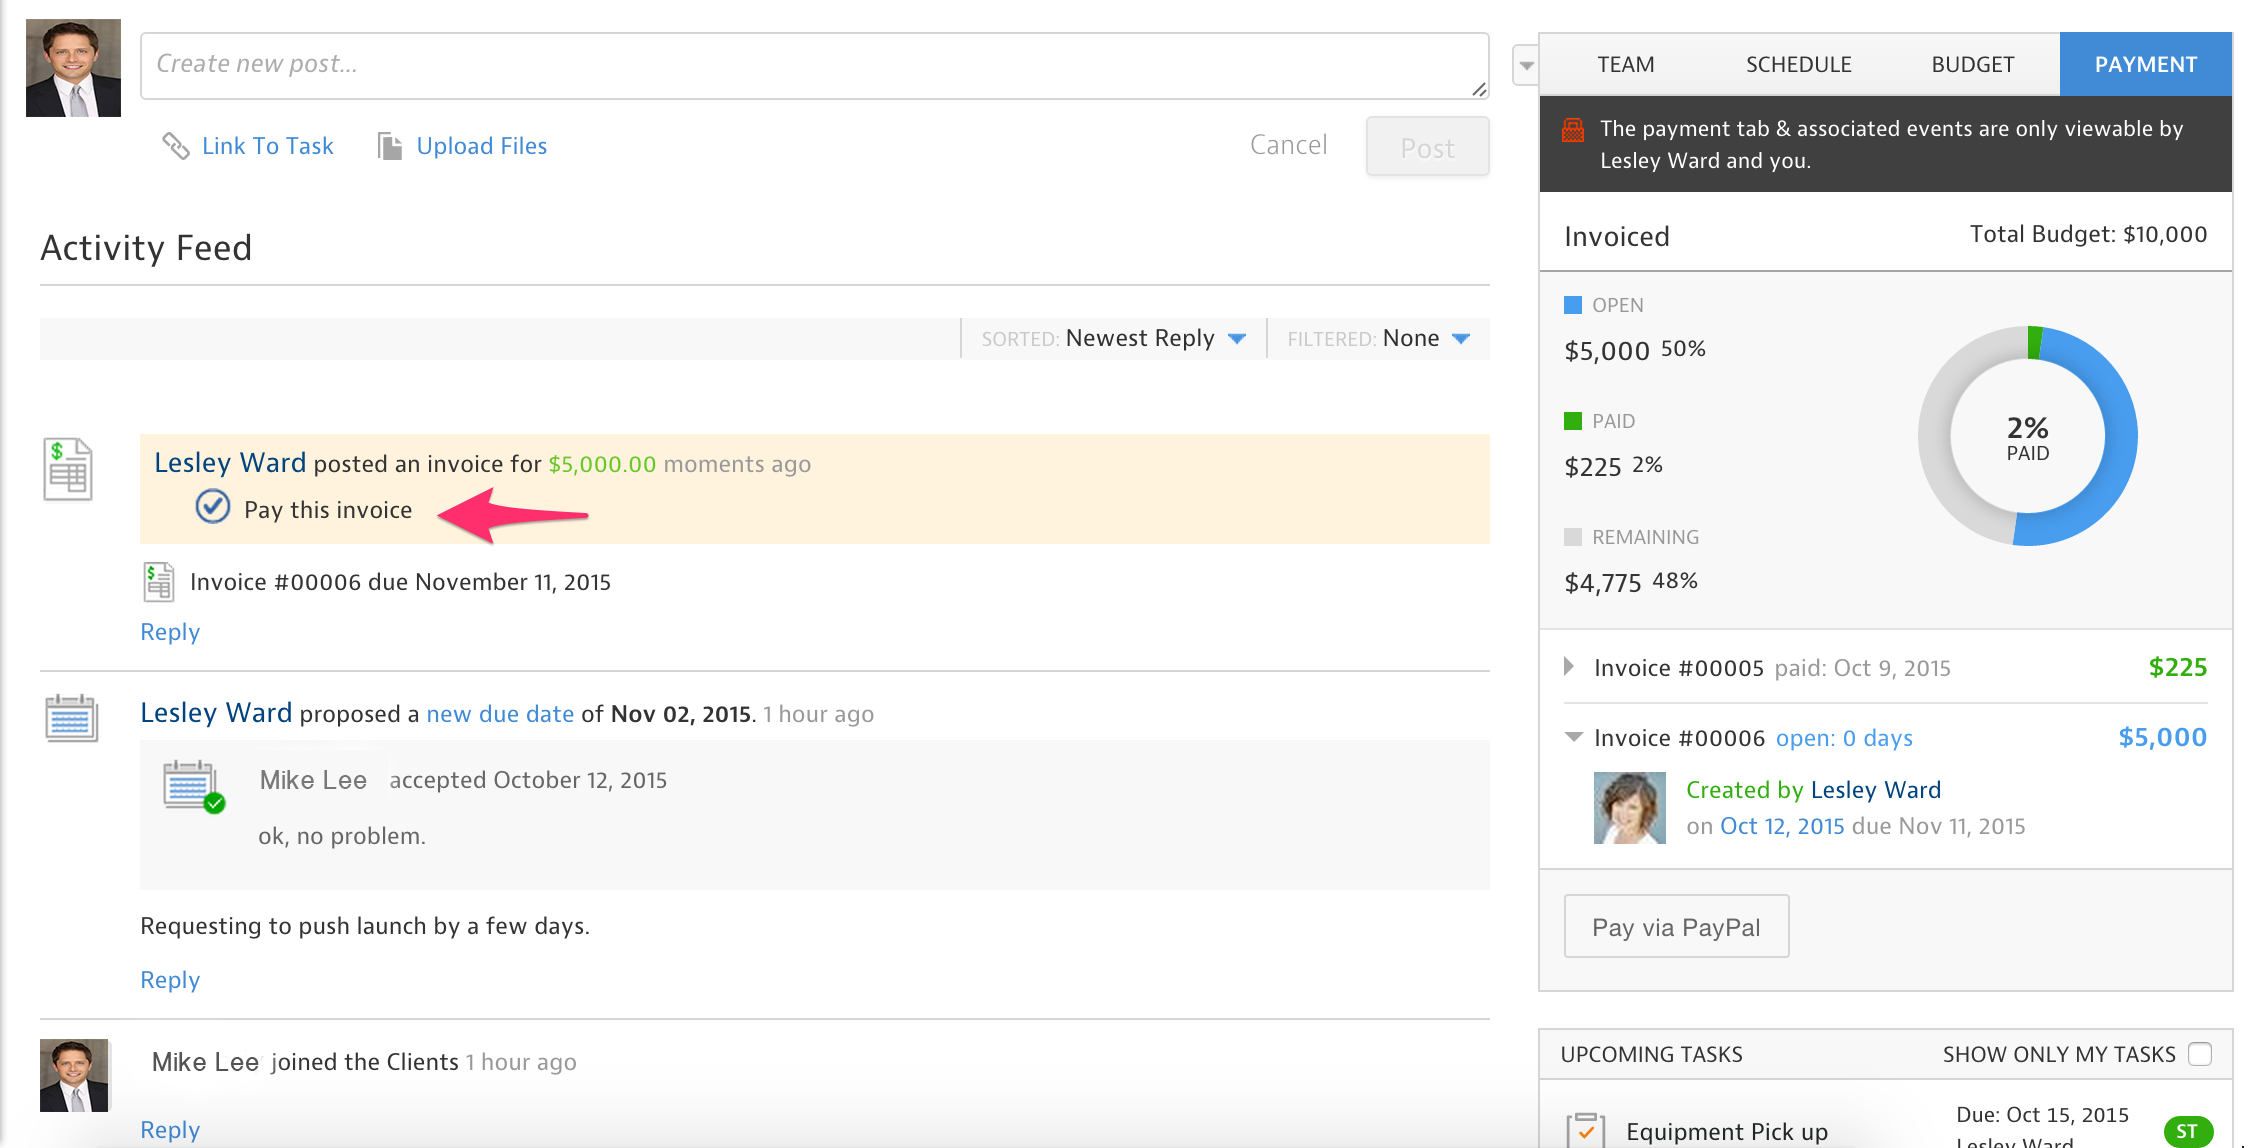Screen dimensions: 2244x1148
Task: Collapse Invoice #00006 details triangle
Action: 1573,737
